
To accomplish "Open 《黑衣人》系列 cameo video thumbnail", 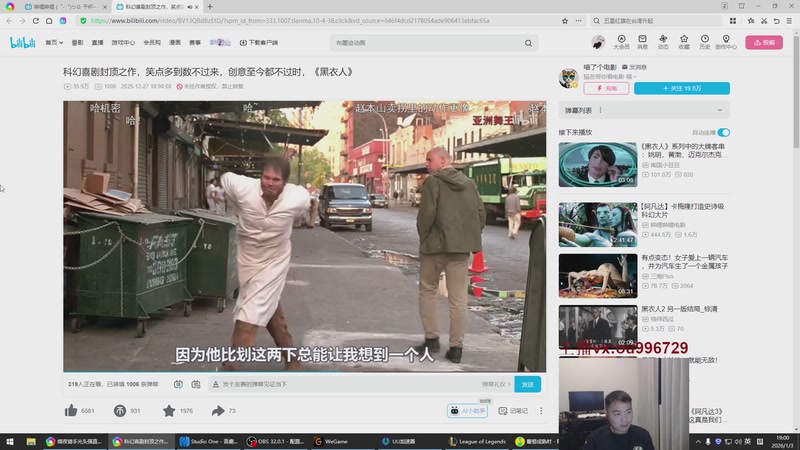I will [x=597, y=165].
